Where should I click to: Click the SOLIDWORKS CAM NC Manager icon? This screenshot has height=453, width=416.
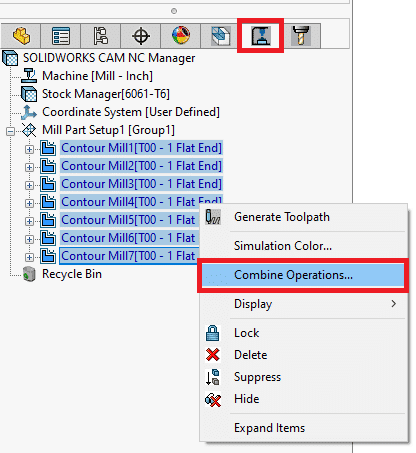[10, 58]
